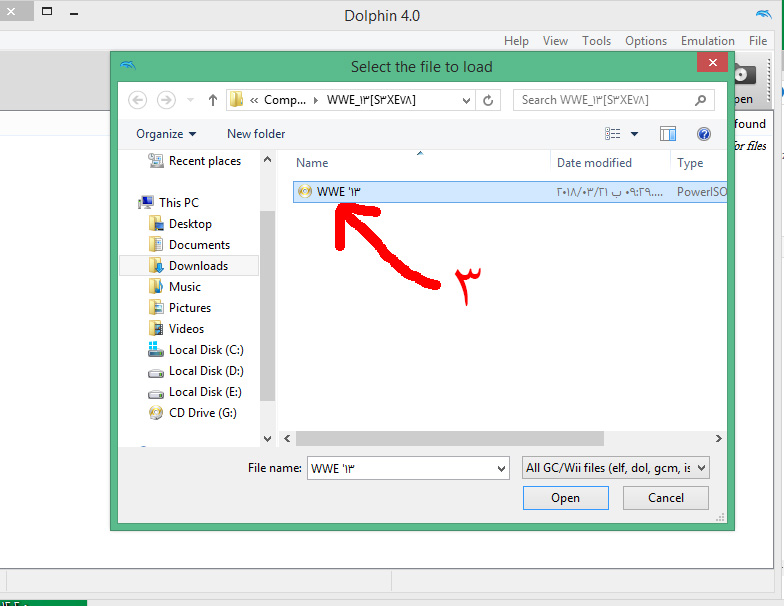The width and height of the screenshot is (784, 606).
Task: Click the Dolphin toolbar Open disc icon
Action: pos(744,75)
